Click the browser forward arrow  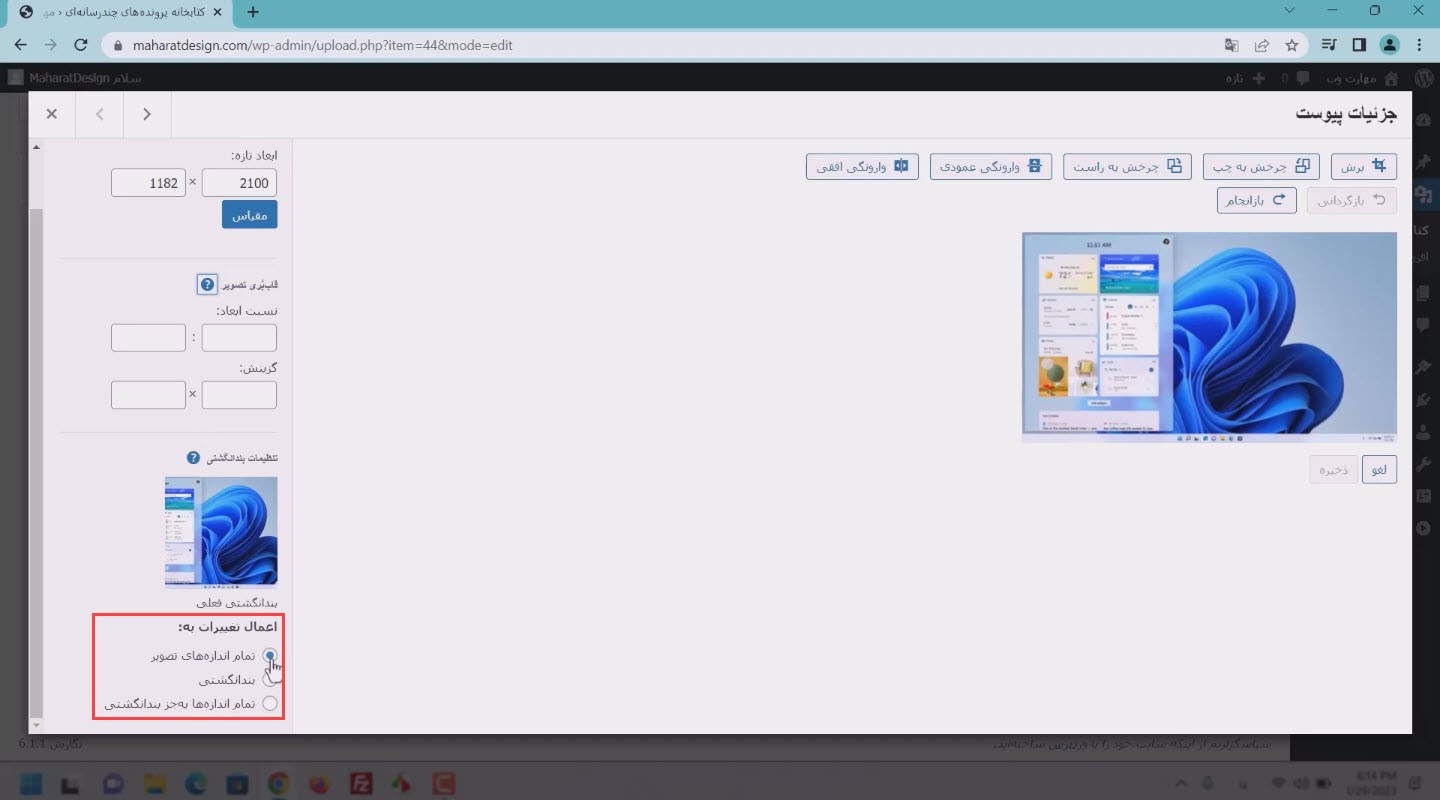[x=51, y=45]
